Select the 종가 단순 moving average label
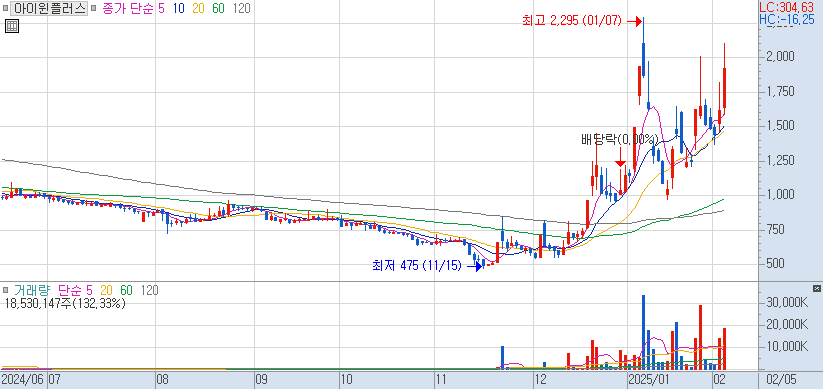Screen dimensions: 823x389 coord(127,8)
